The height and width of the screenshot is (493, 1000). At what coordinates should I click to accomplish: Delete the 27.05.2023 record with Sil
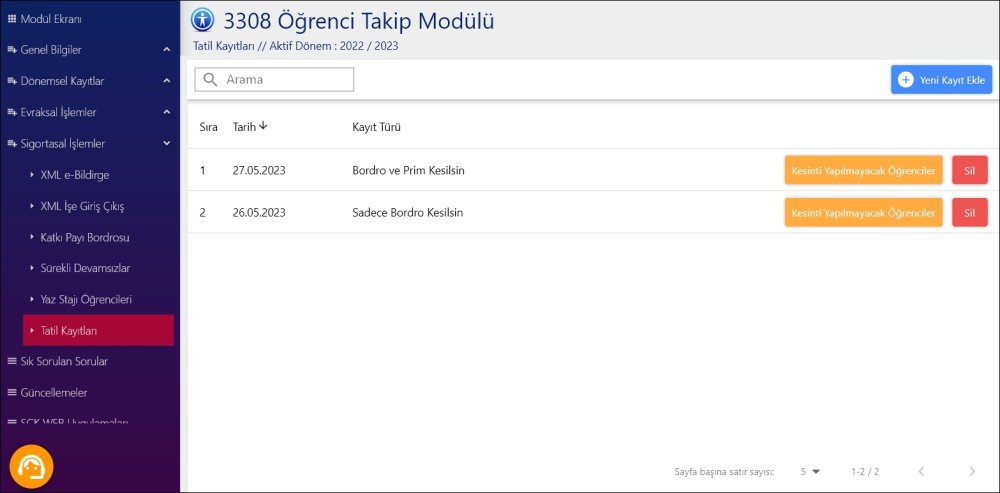tap(969, 170)
